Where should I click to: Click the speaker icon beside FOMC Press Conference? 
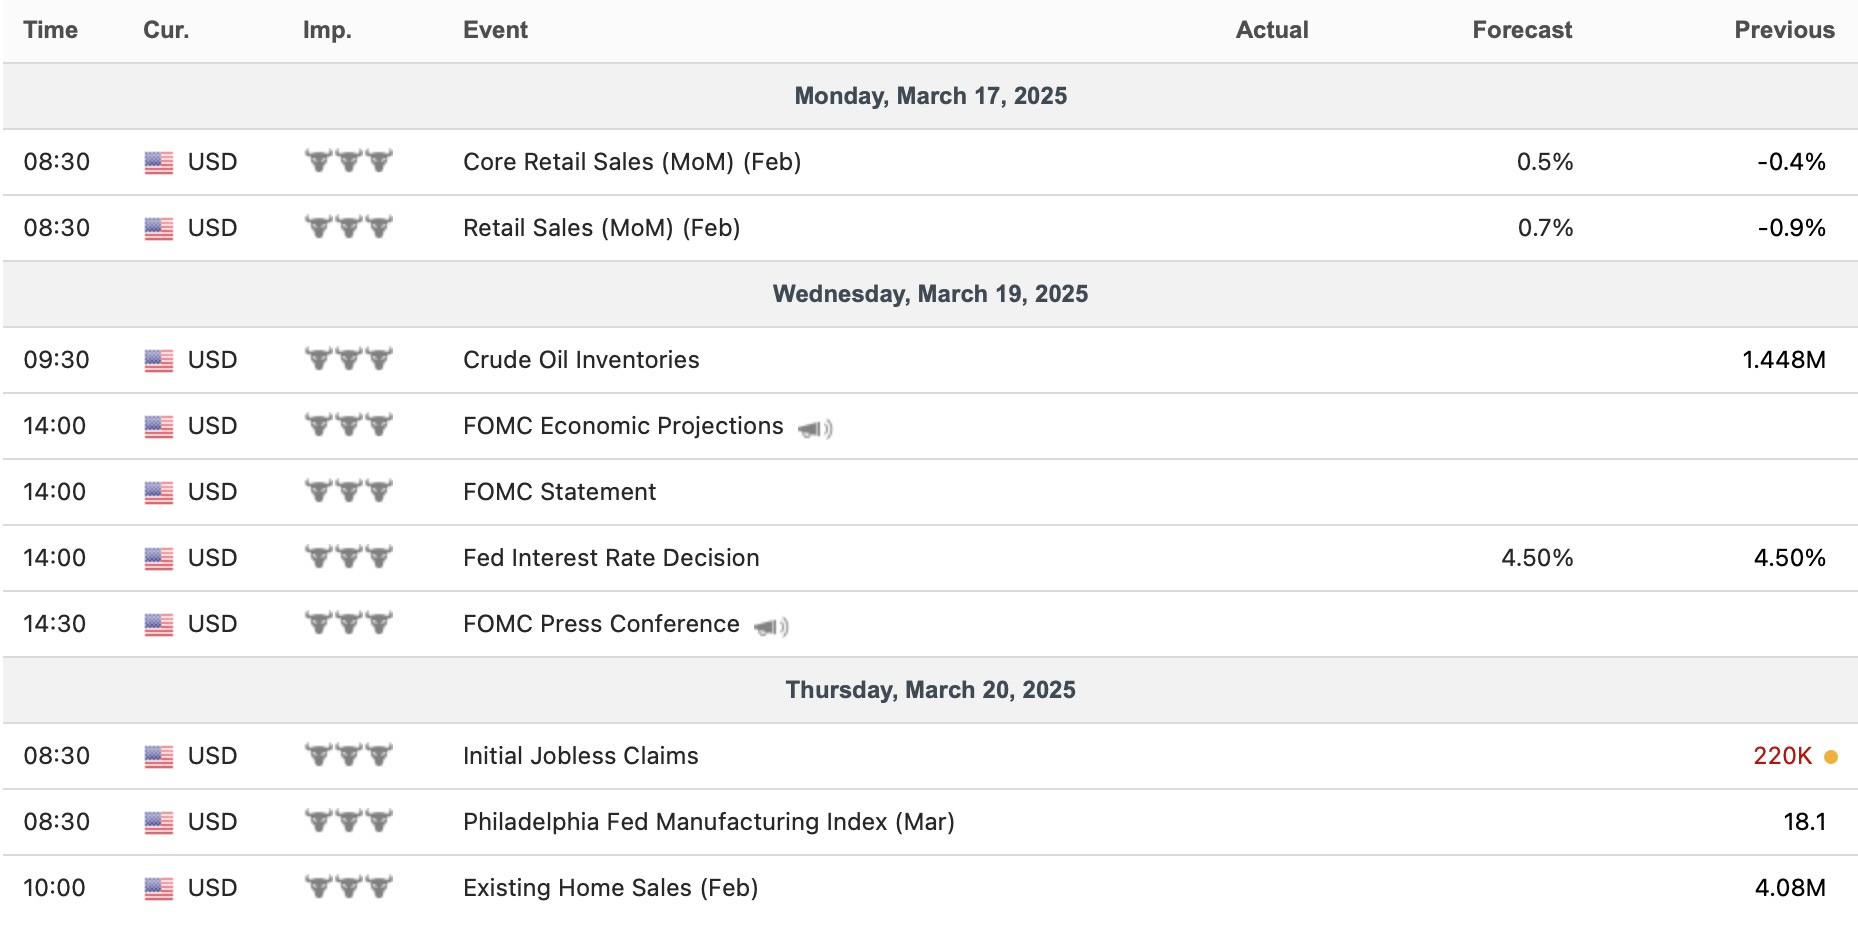tap(771, 627)
